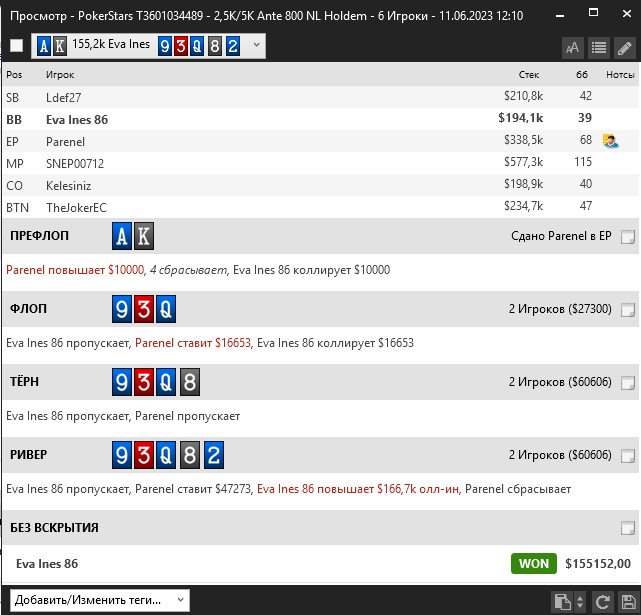This screenshot has height=615, width=641.
Task: Click the 'Pos' column header
Action: pos(14,75)
